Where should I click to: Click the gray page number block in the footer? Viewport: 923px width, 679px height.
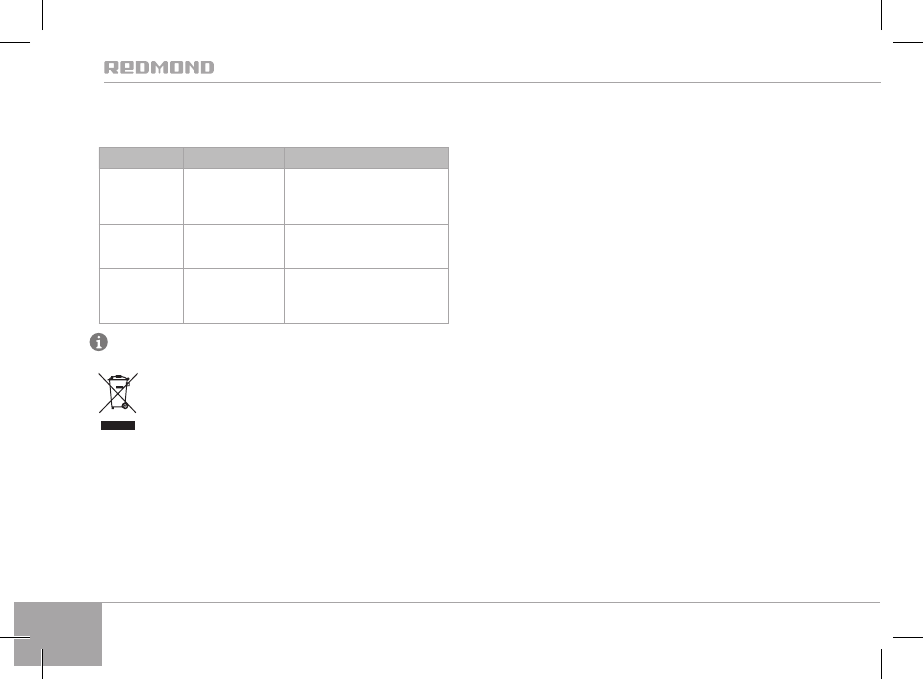(x=59, y=633)
